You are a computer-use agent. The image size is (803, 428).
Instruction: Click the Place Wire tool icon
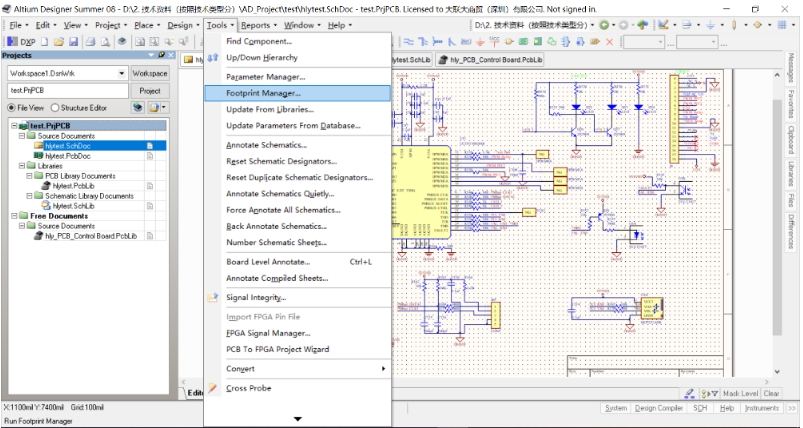click(409, 42)
